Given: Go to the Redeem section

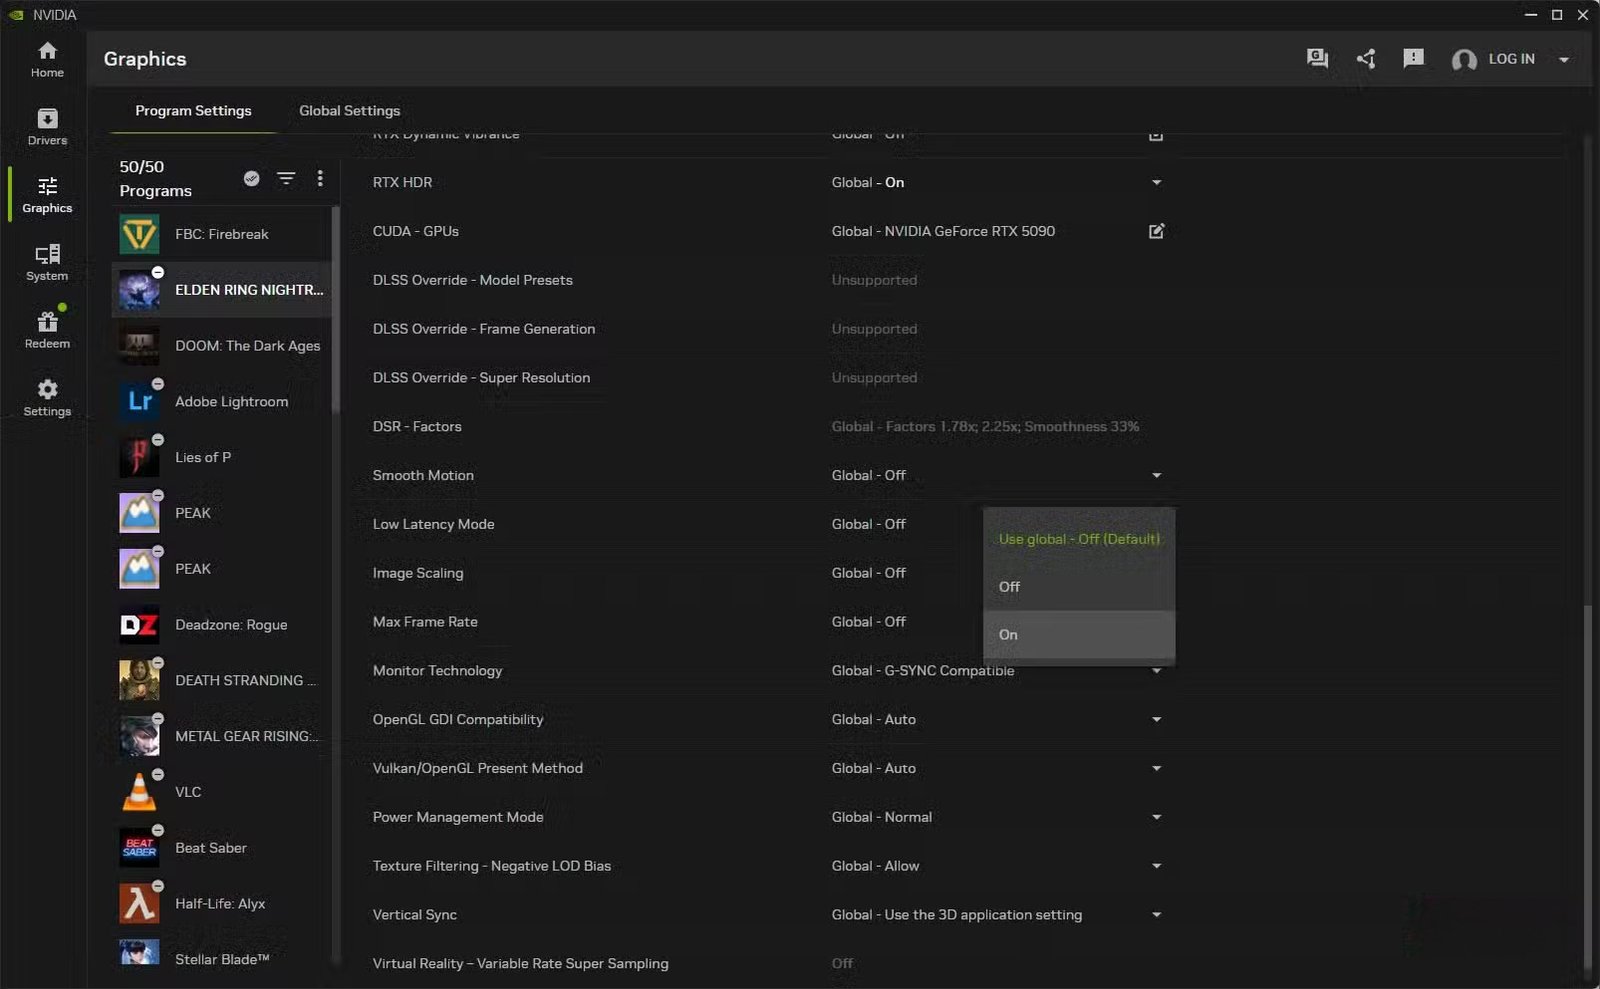Looking at the screenshot, I should [46, 328].
